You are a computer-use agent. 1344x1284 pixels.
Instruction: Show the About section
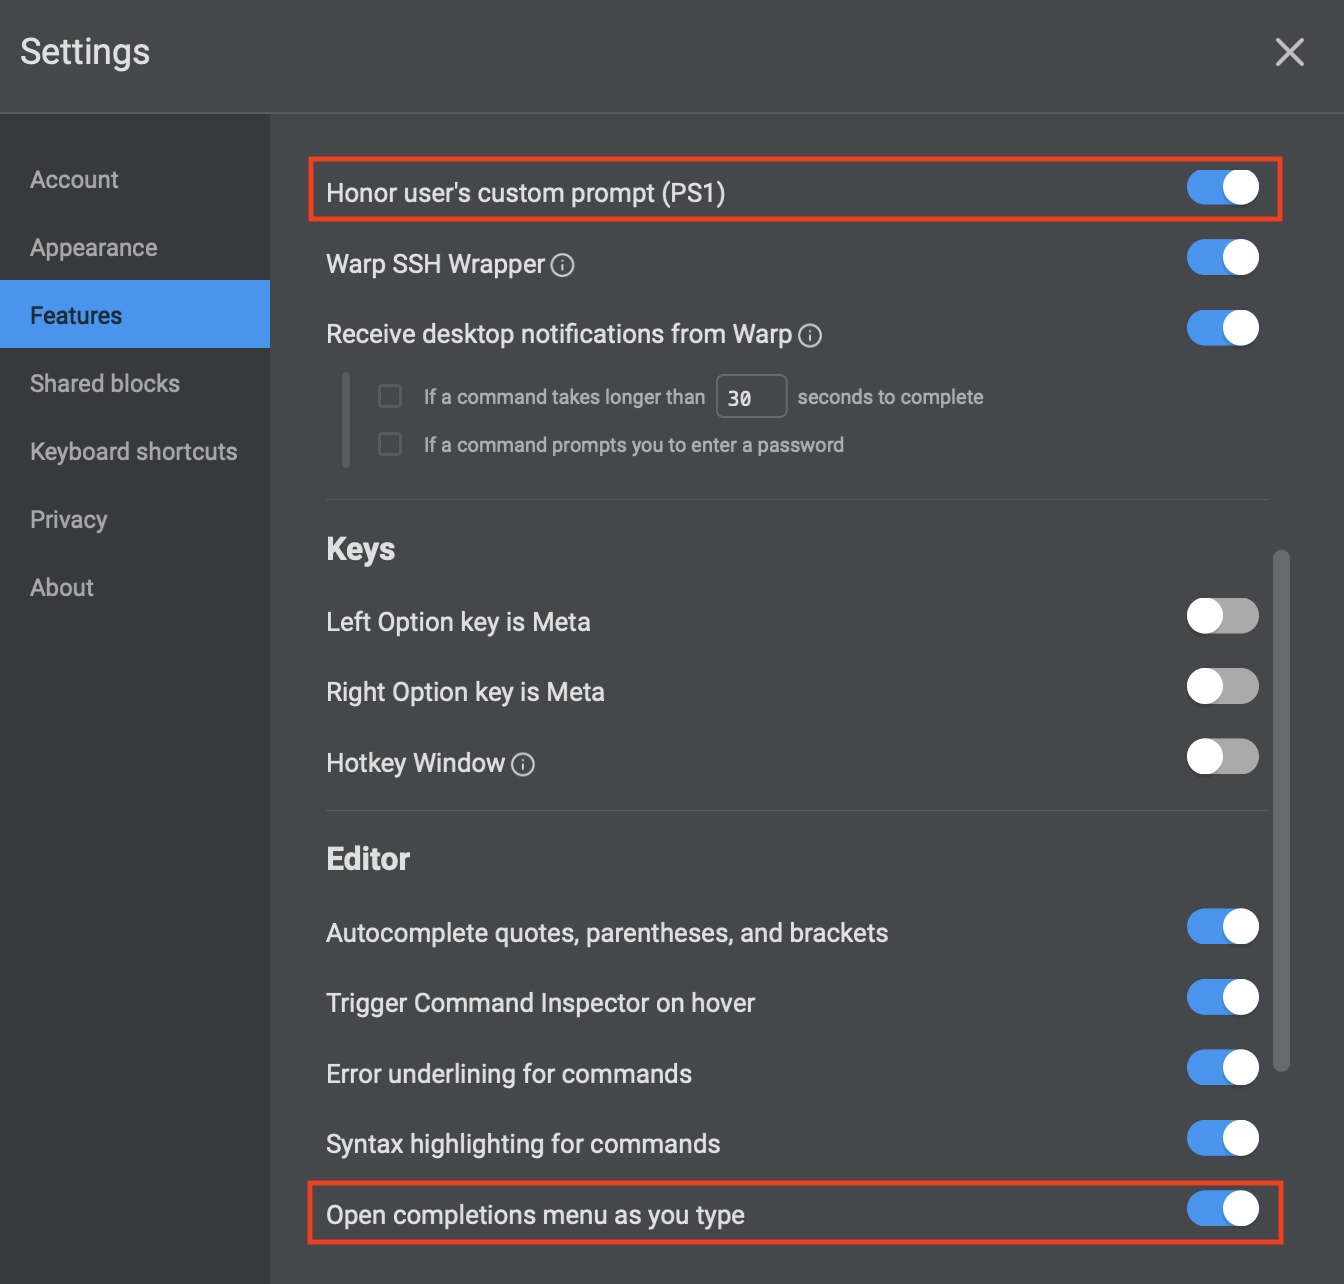[135, 588]
